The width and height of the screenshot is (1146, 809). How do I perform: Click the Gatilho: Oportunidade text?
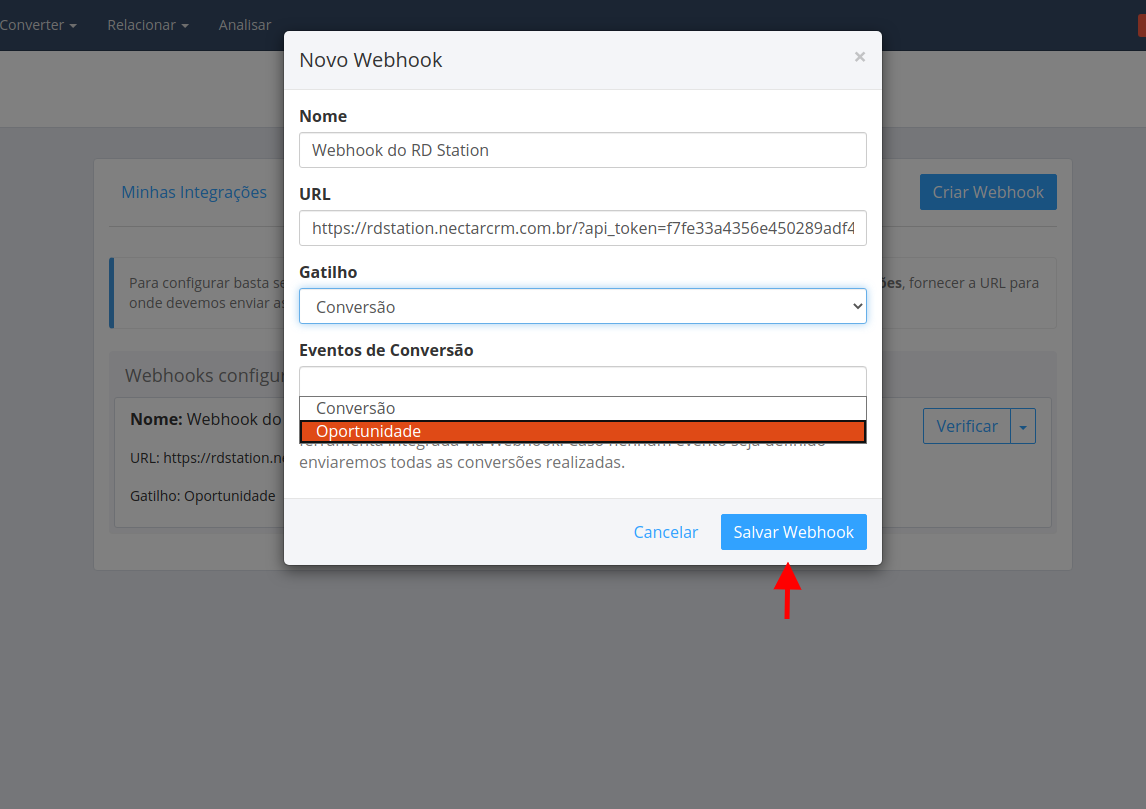click(202, 496)
